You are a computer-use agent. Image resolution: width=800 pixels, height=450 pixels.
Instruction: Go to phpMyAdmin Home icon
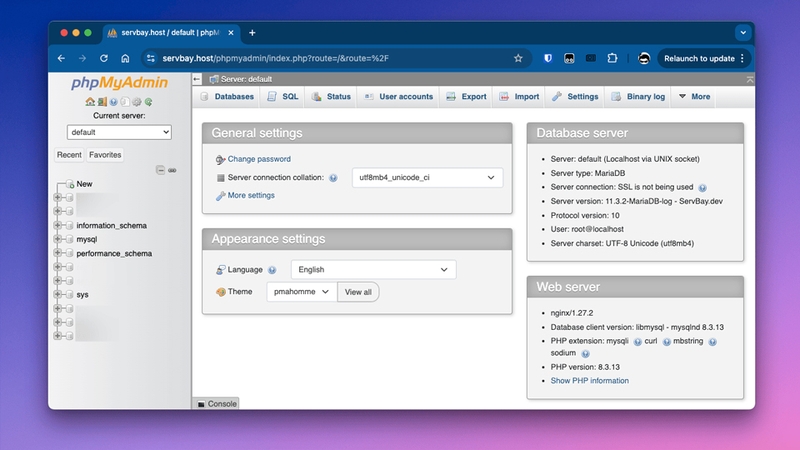pyautogui.click(x=90, y=102)
